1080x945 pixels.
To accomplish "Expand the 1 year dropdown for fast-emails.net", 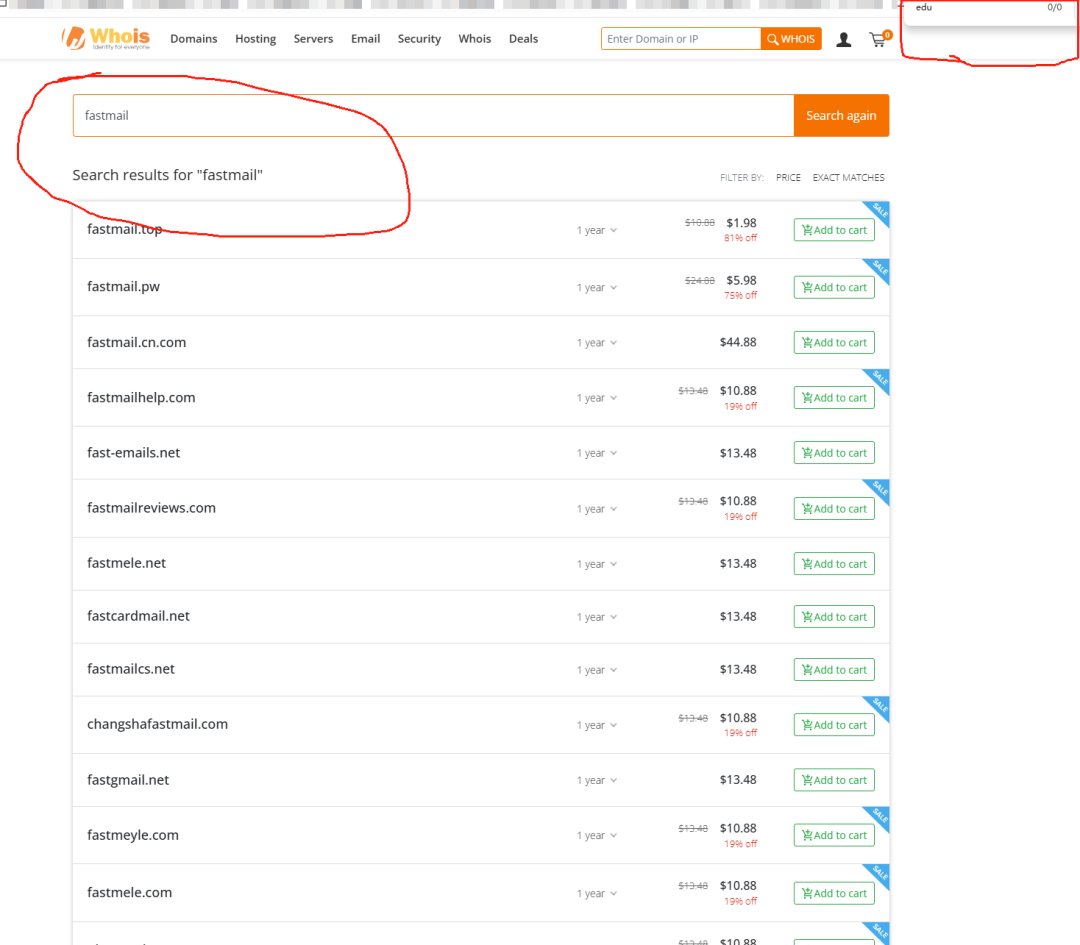I will [x=596, y=454].
